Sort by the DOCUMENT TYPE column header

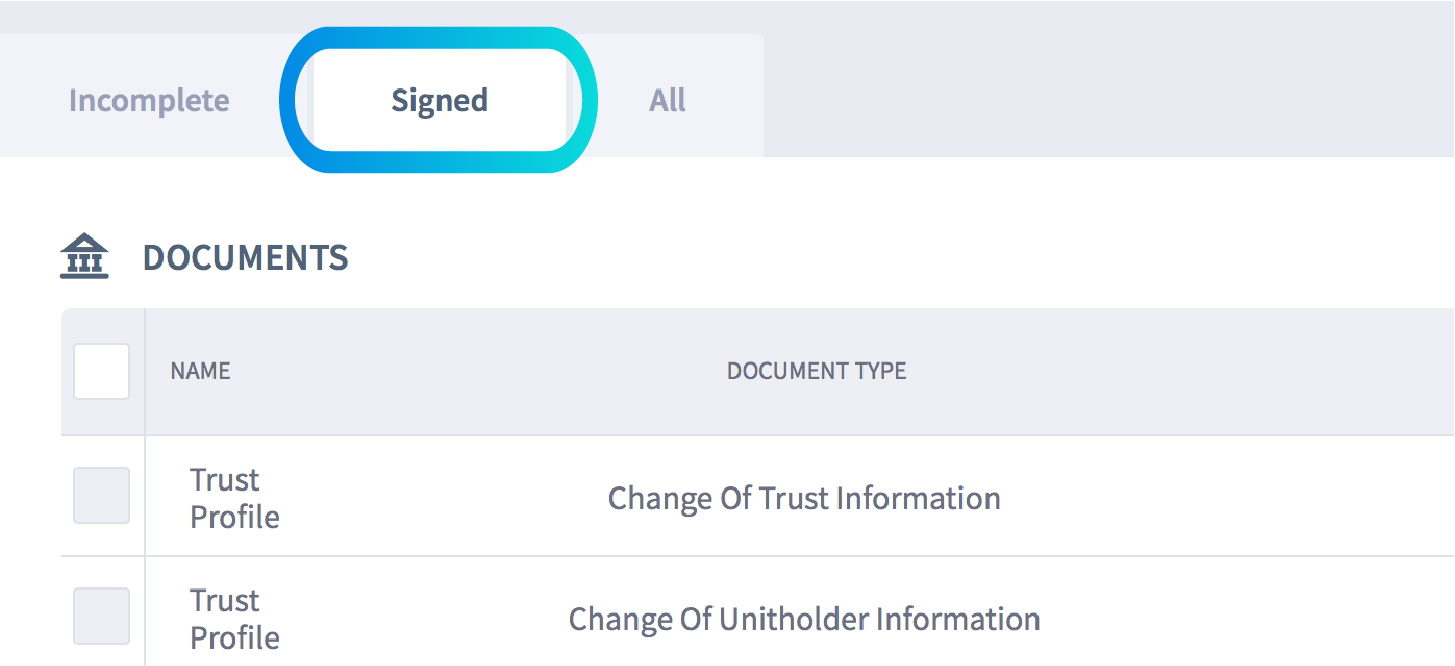click(816, 371)
